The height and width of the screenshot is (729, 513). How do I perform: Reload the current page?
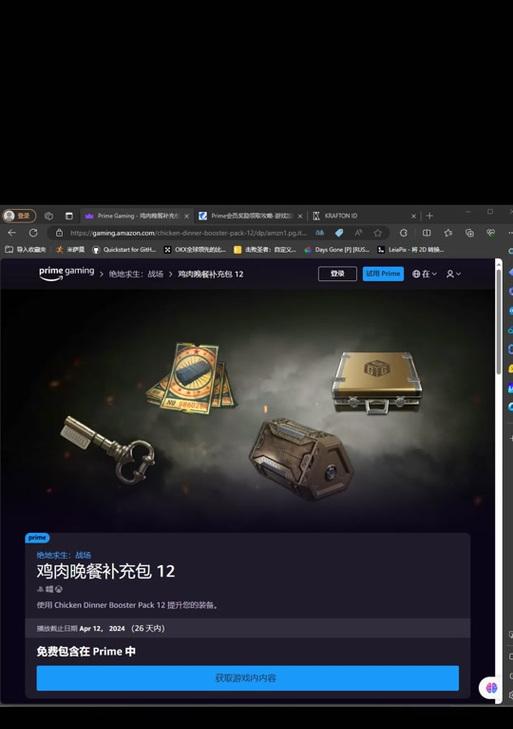(33, 232)
